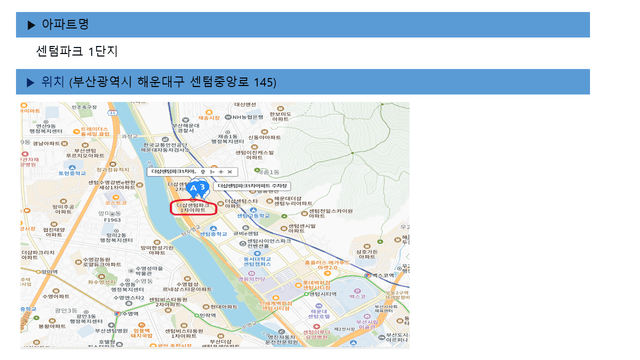Click the 토현중학교 school icon
Viewport: 640px width, 360px height.
click(x=72, y=167)
